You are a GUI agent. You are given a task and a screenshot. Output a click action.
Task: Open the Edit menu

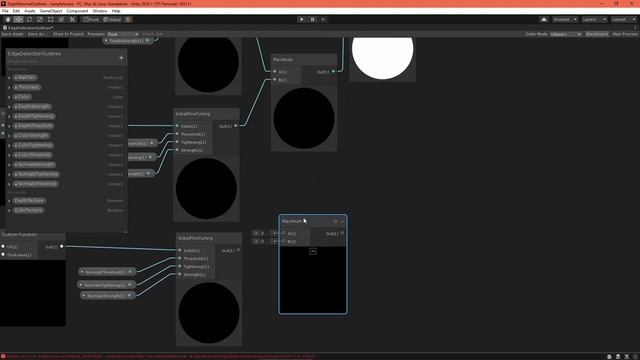click(16, 11)
